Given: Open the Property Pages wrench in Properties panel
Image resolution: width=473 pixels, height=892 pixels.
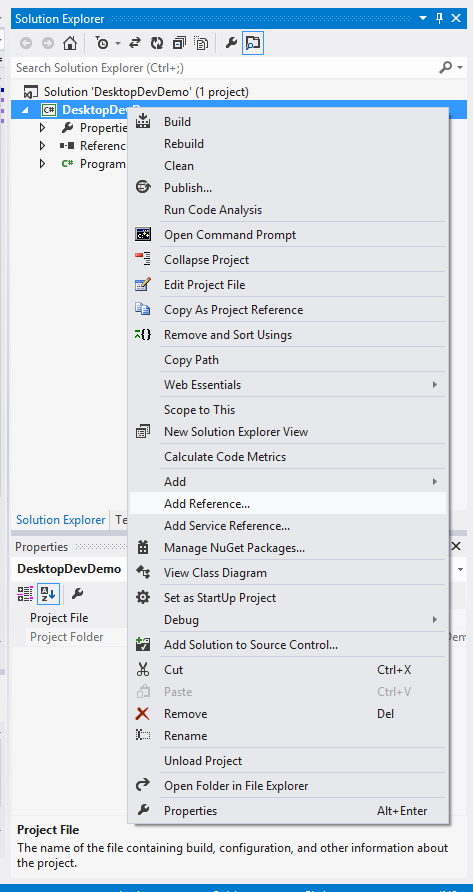Looking at the screenshot, I should coord(77,594).
